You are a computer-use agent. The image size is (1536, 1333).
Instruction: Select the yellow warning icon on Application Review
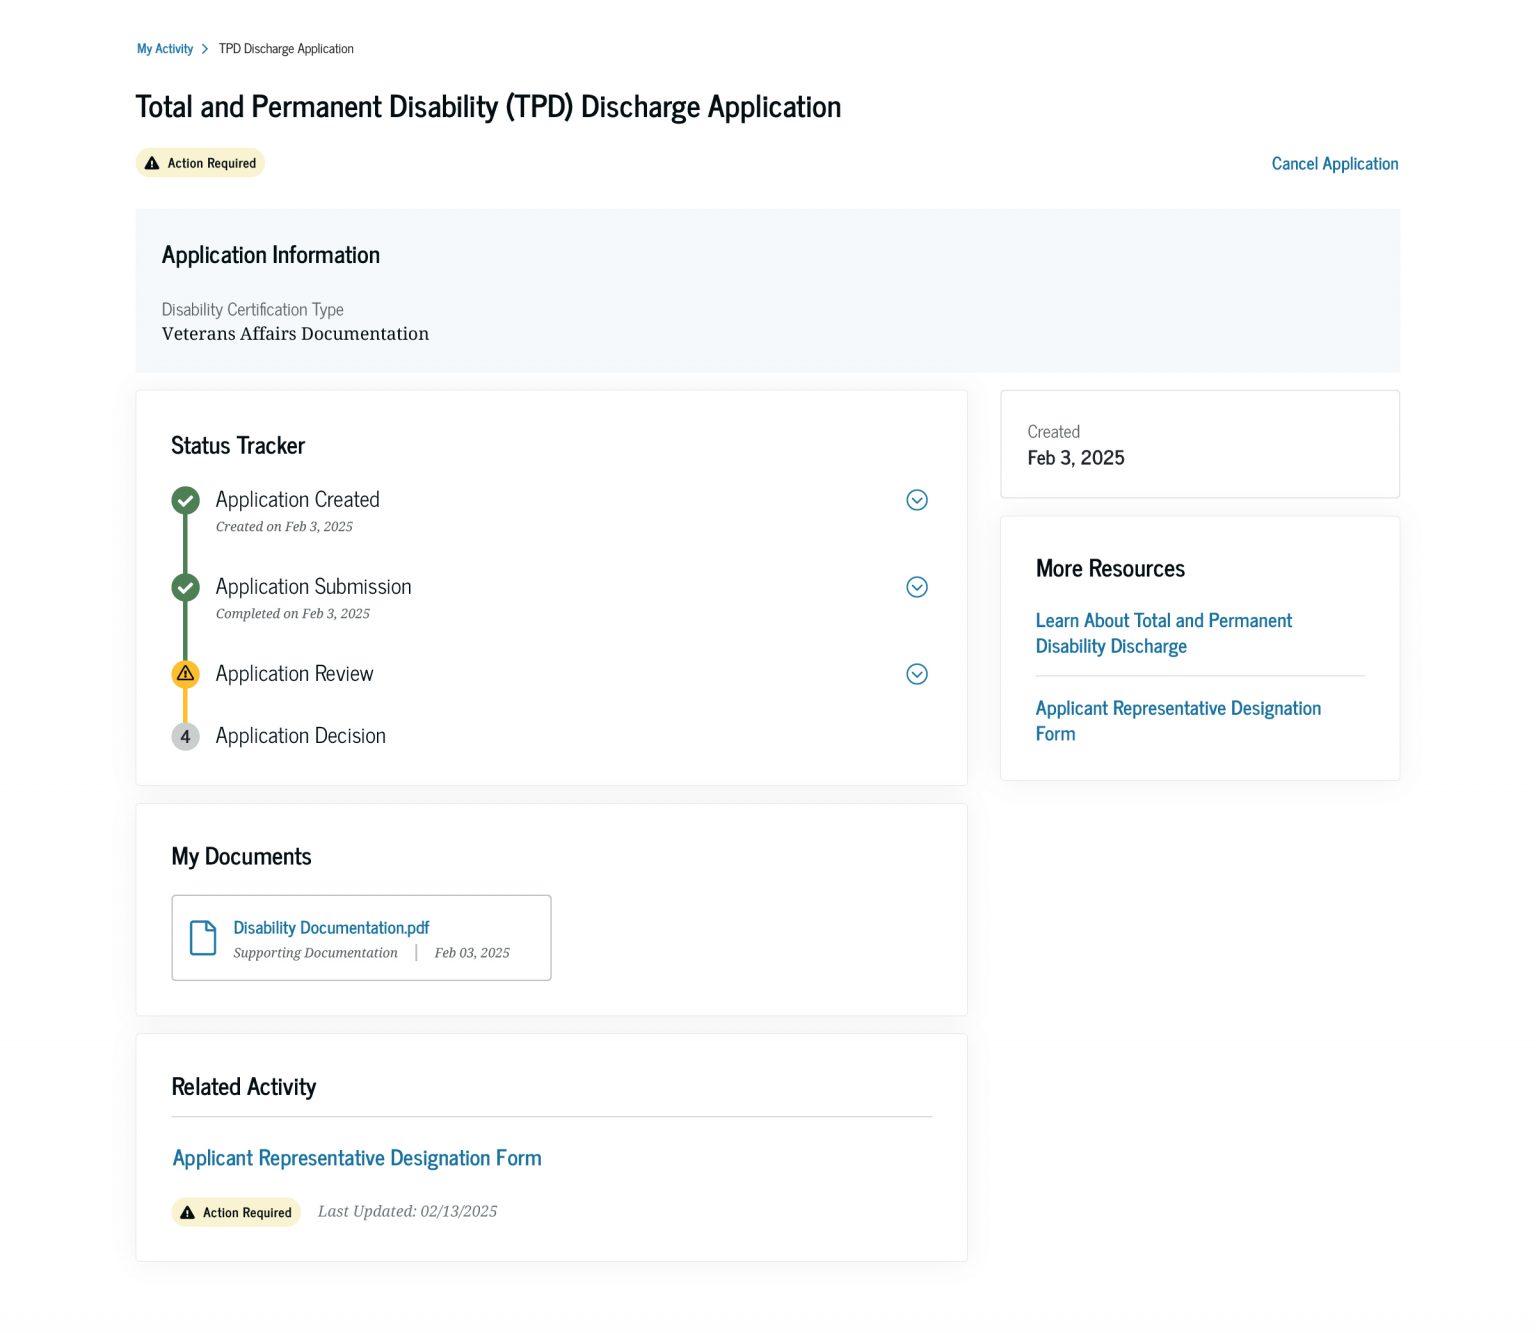pyautogui.click(x=185, y=674)
